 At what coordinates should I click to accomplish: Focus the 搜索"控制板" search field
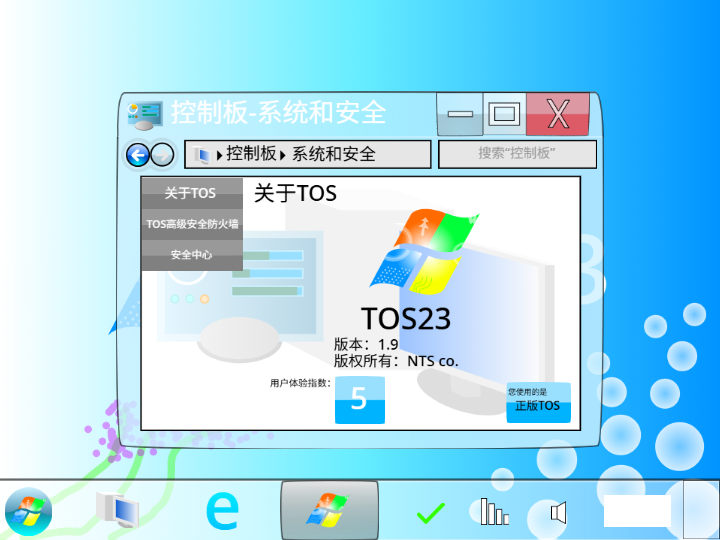click(518, 154)
